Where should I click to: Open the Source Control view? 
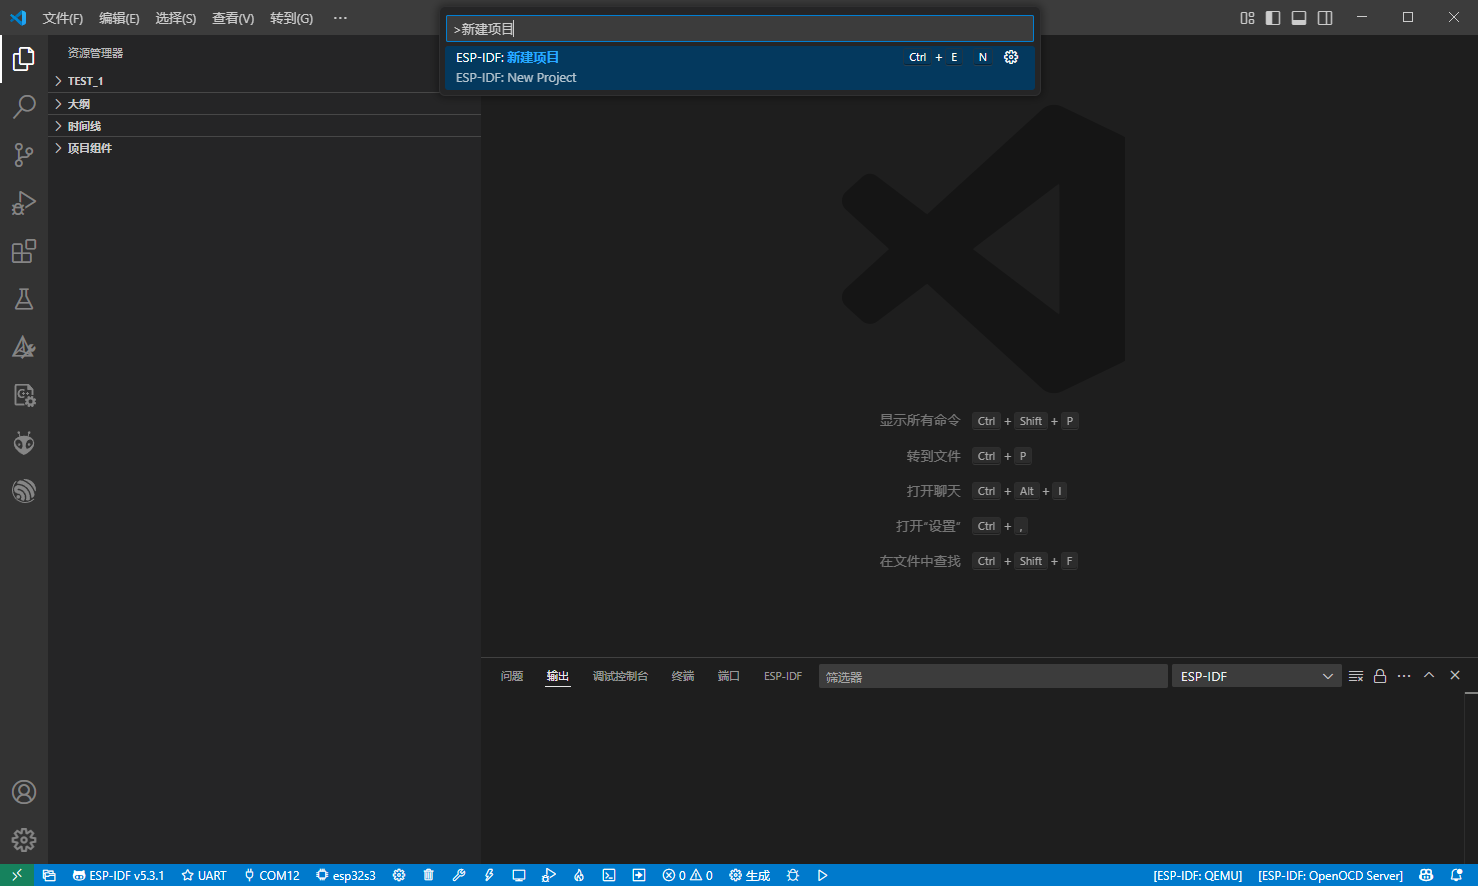coord(24,155)
